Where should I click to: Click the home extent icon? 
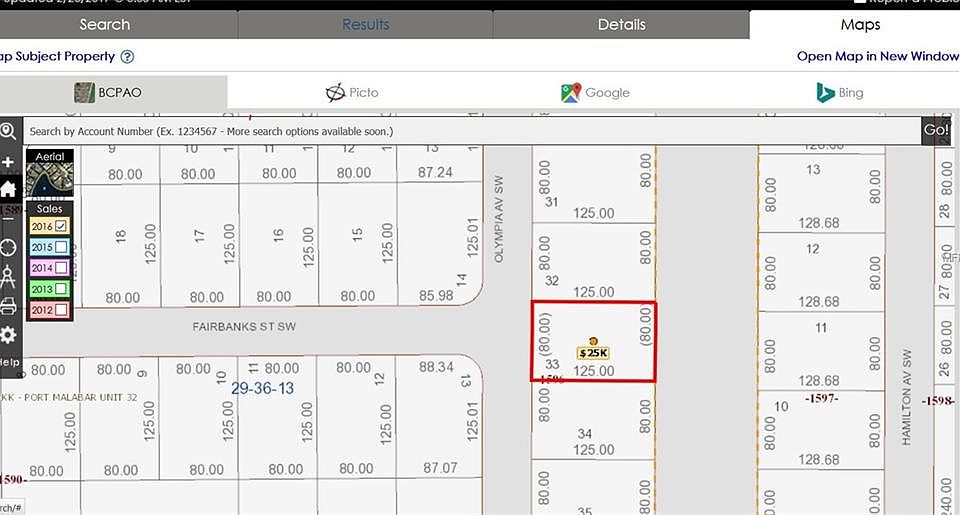click(x=8, y=189)
